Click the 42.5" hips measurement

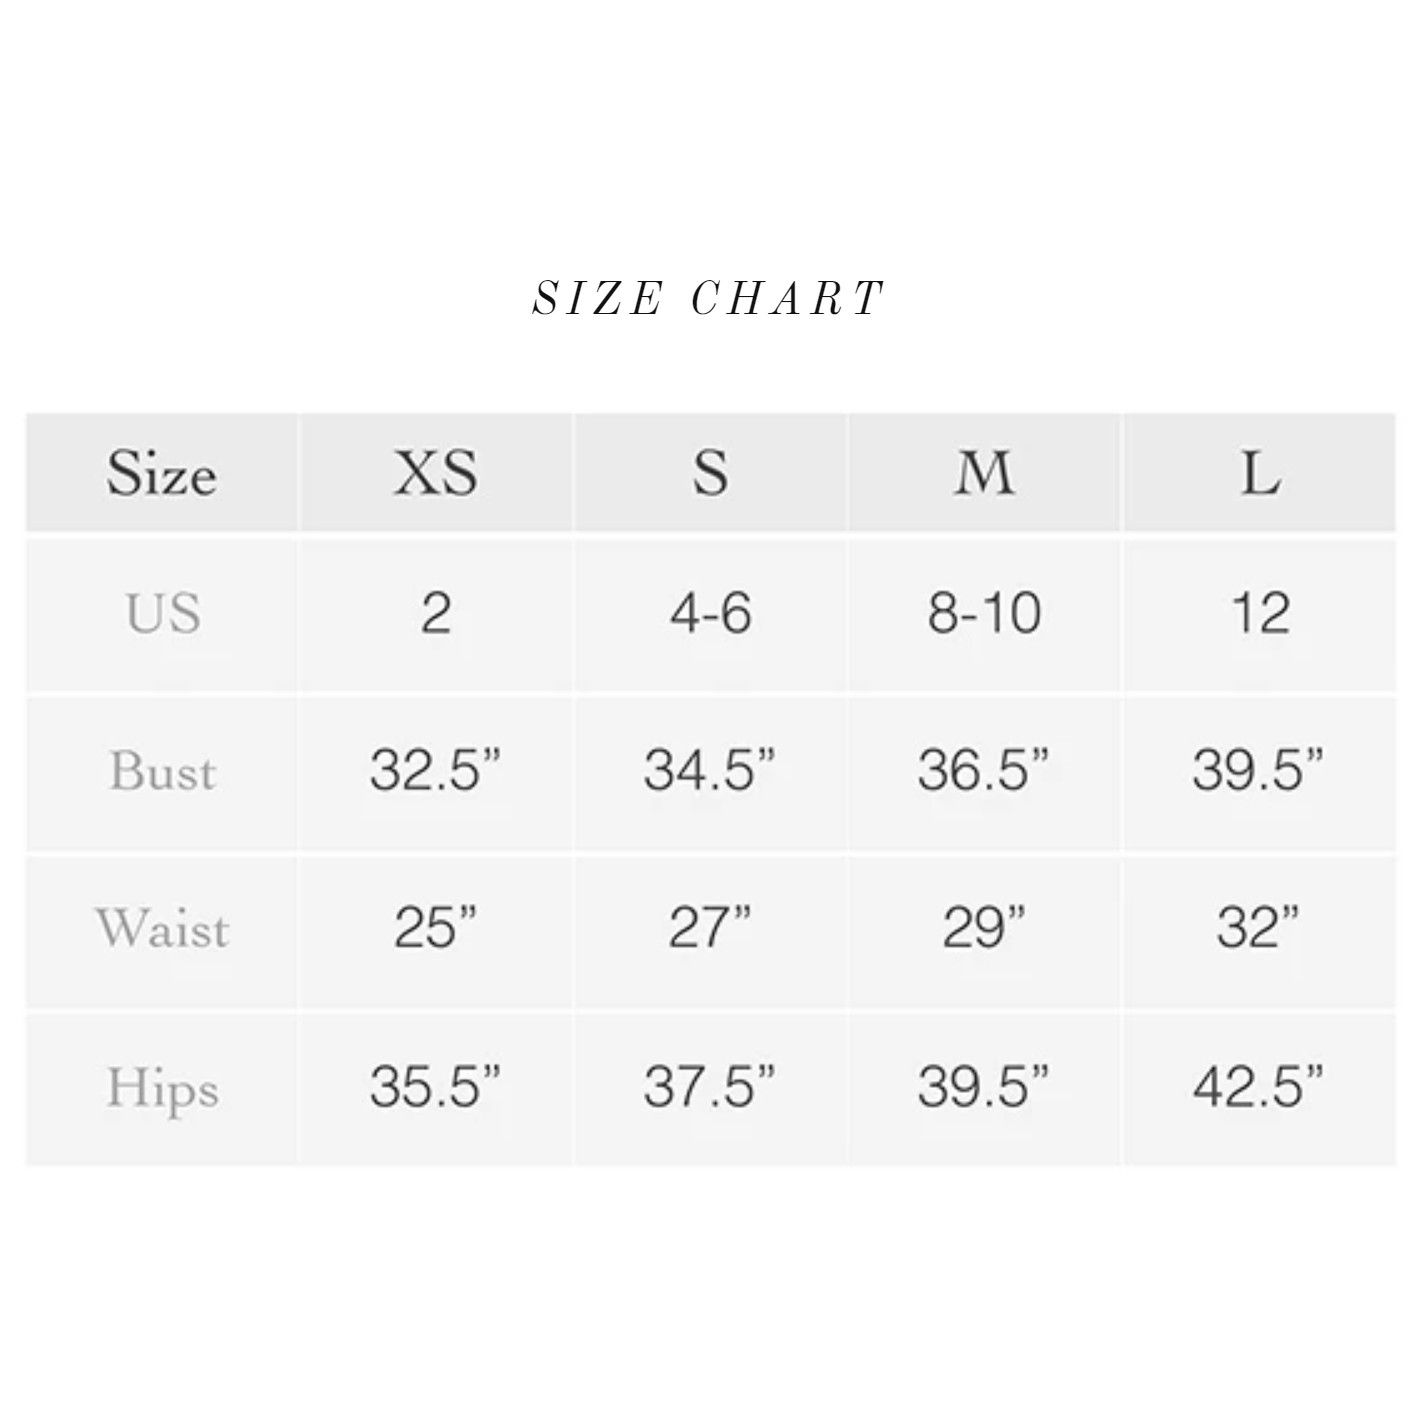click(1259, 1086)
